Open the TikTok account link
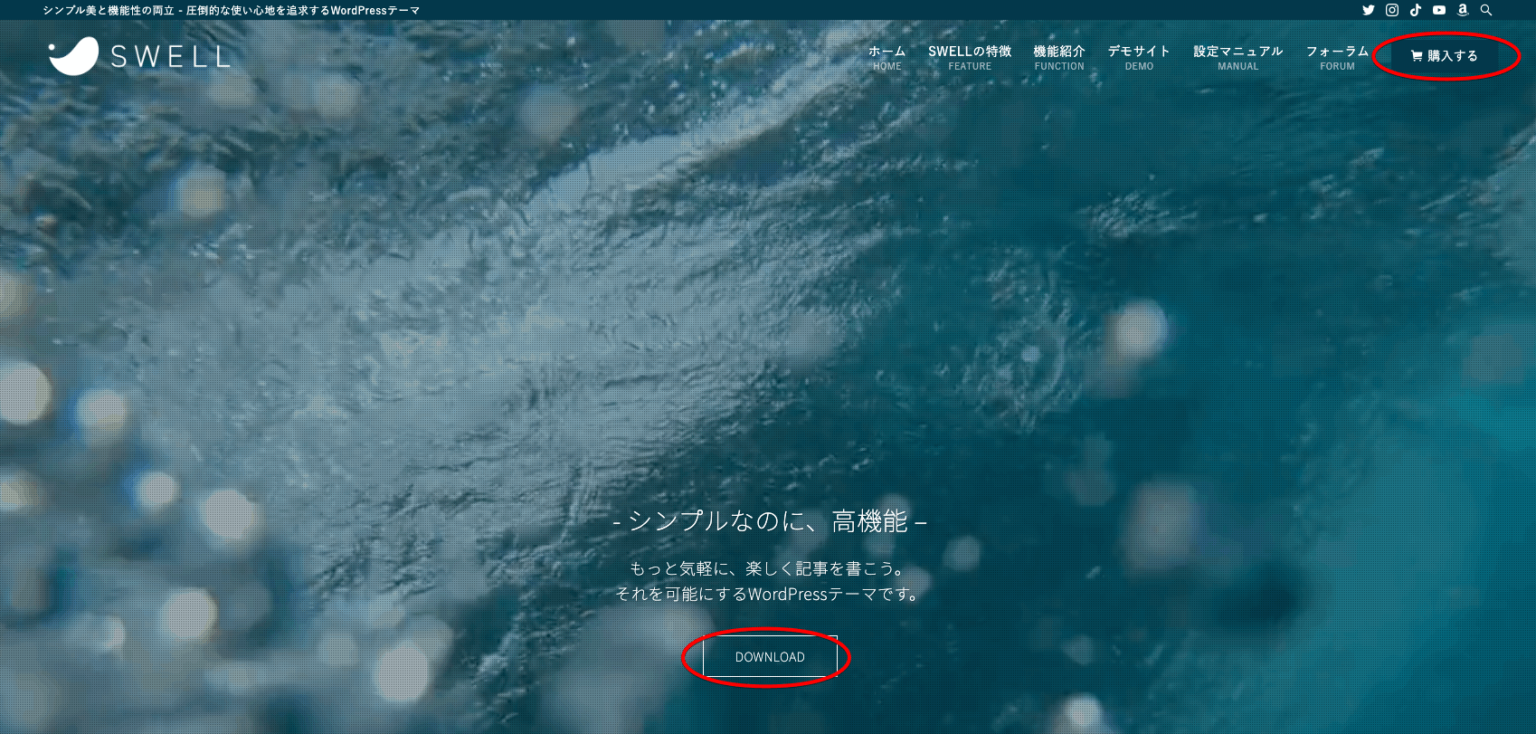 tap(1415, 10)
